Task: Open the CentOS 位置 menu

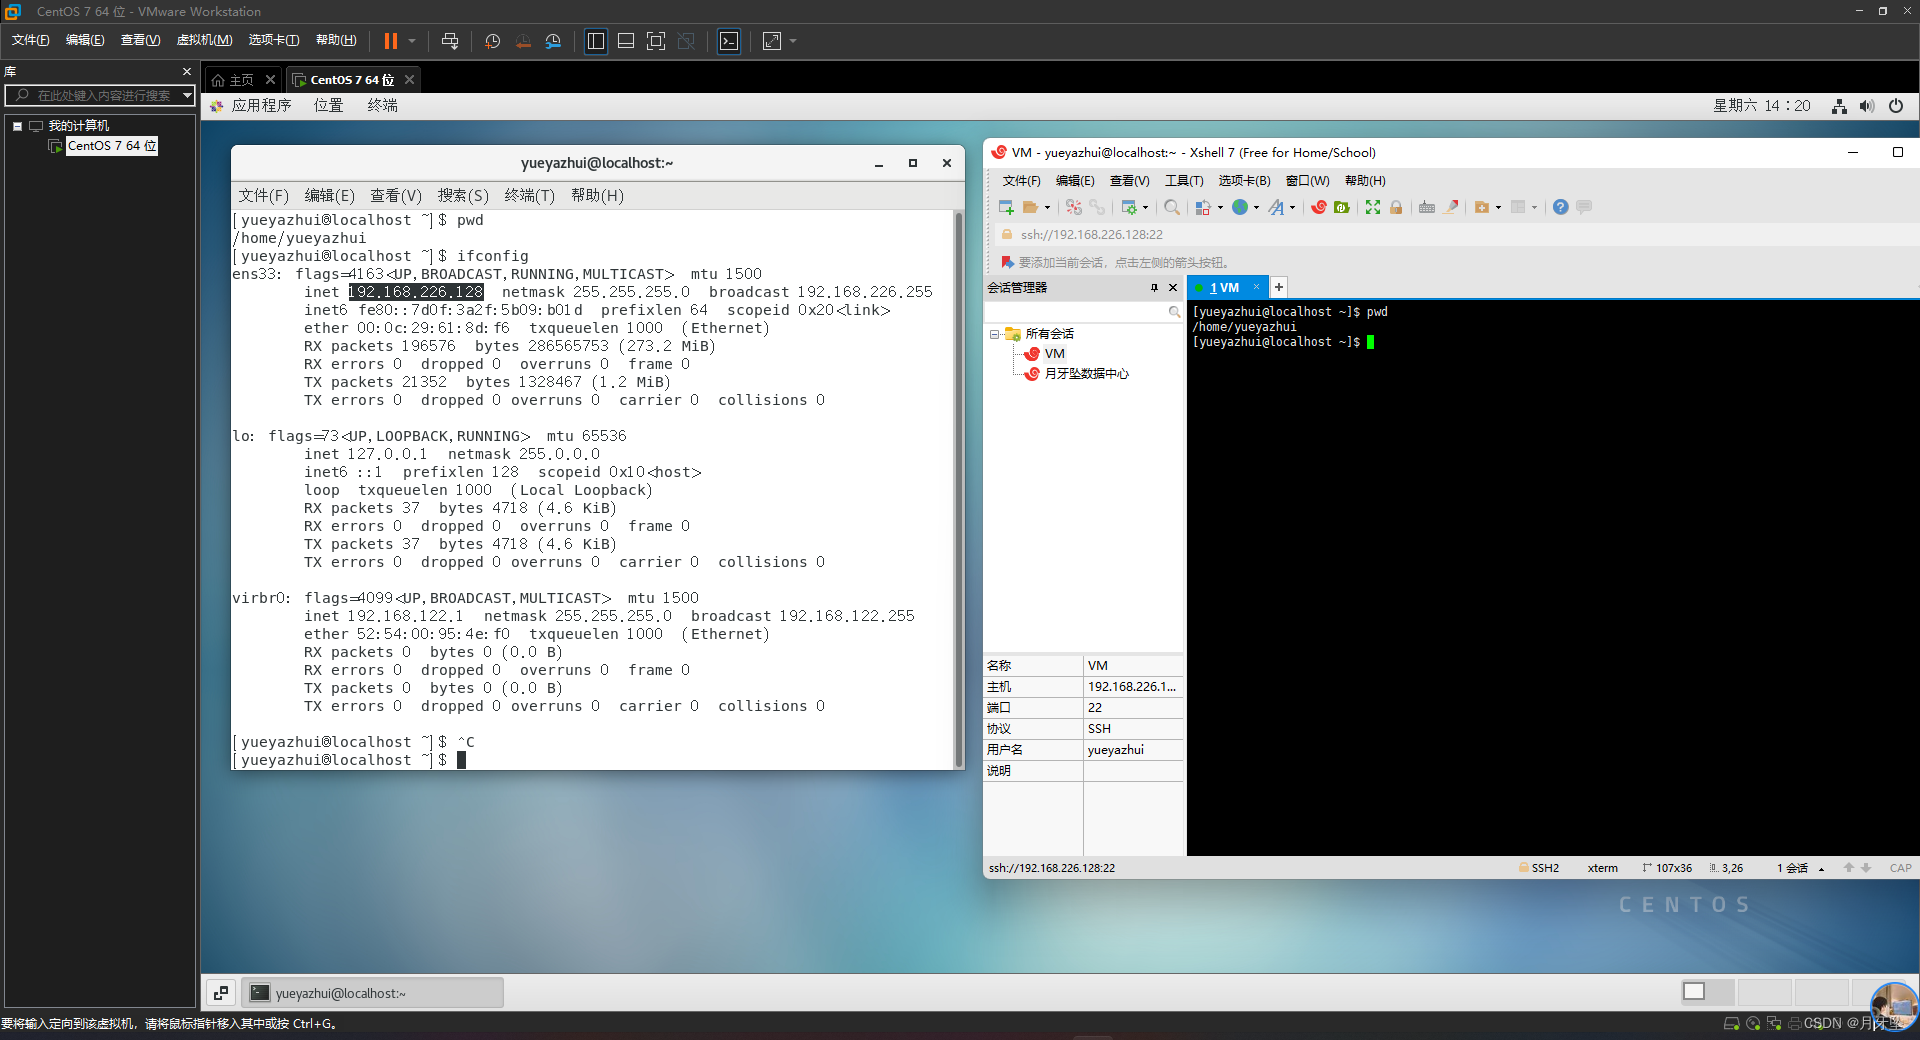Action: coord(328,106)
